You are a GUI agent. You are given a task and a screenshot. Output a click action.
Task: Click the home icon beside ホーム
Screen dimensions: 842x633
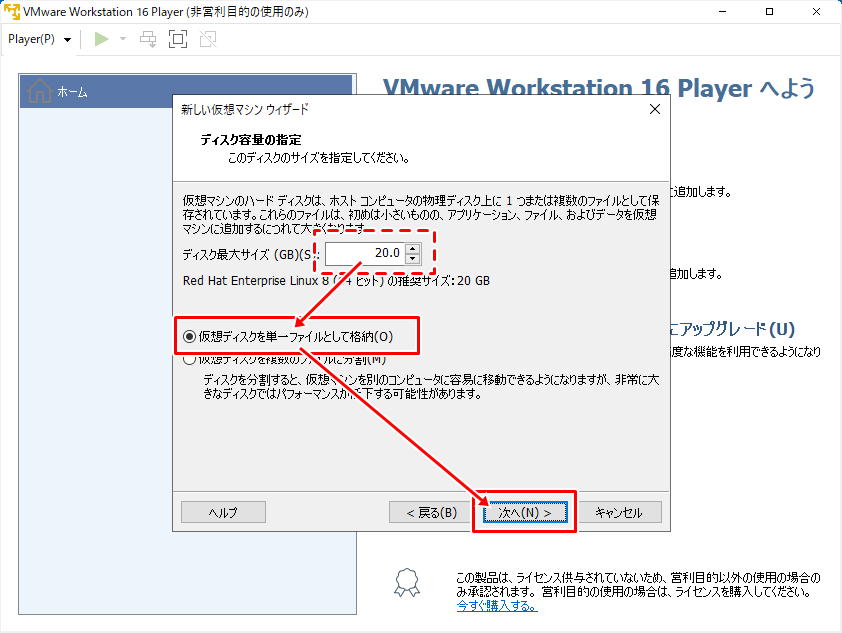tap(39, 92)
